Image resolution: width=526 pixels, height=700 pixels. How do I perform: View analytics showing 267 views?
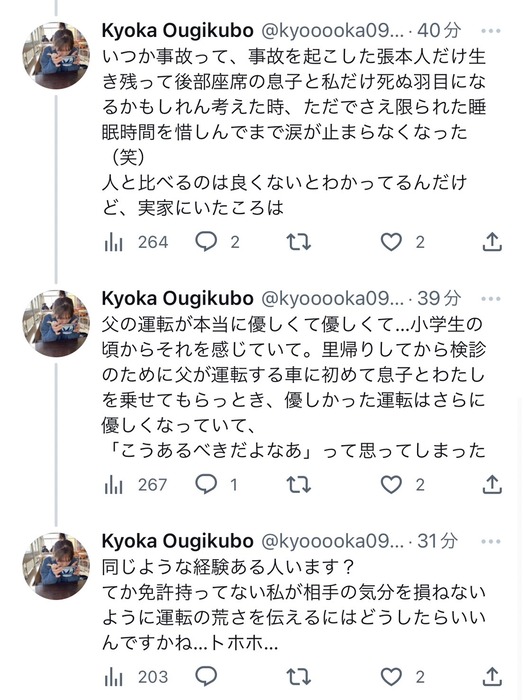coord(136,485)
